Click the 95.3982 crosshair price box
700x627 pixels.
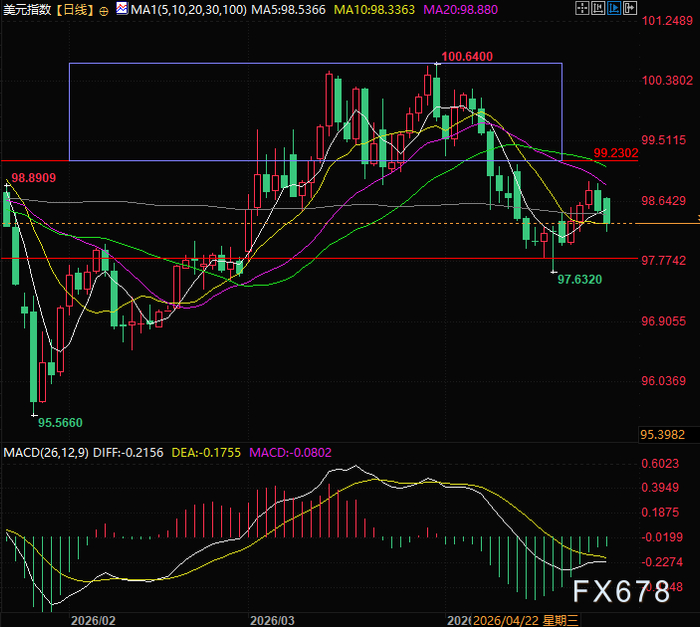(x=669, y=435)
